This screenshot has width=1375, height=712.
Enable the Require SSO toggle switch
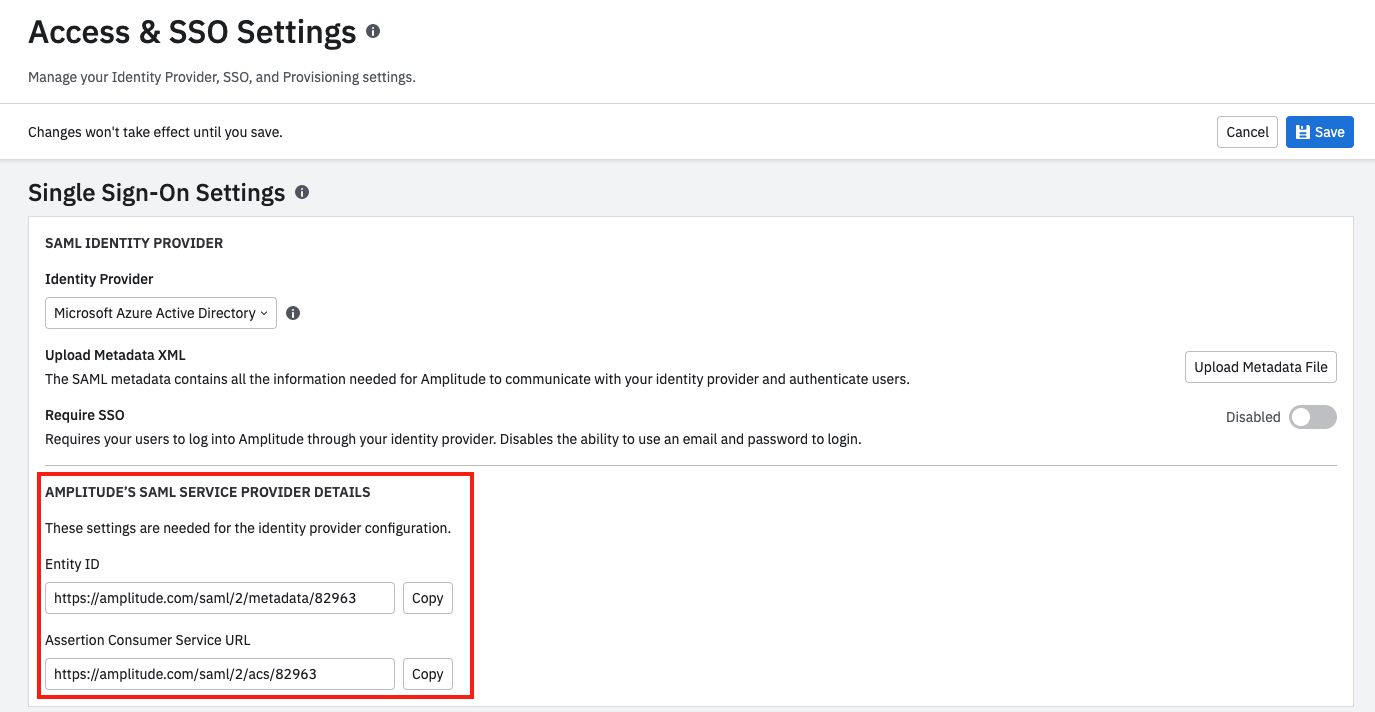(1312, 417)
